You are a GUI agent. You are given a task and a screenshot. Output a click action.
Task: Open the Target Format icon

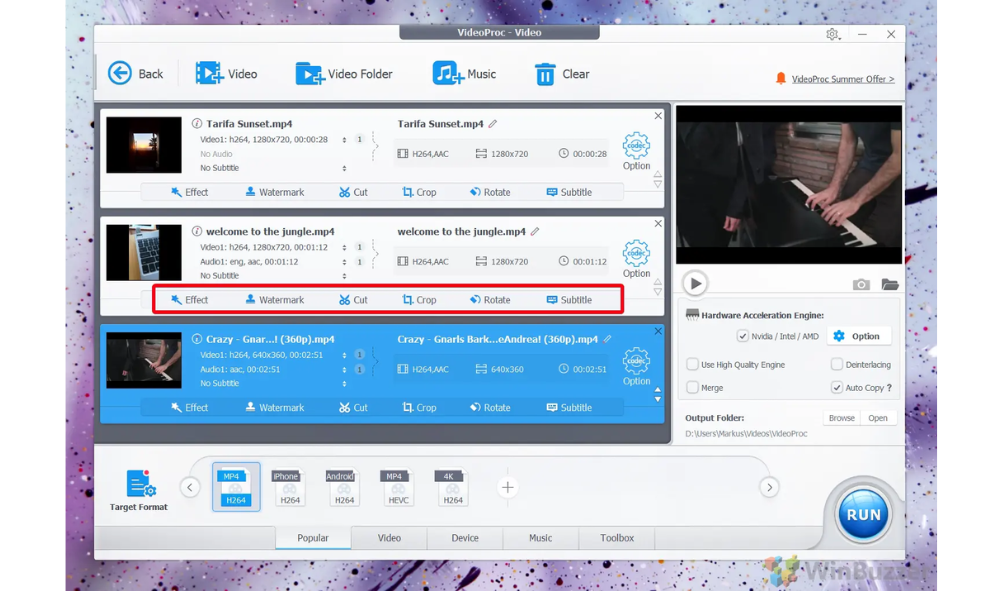[x=140, y=484]
